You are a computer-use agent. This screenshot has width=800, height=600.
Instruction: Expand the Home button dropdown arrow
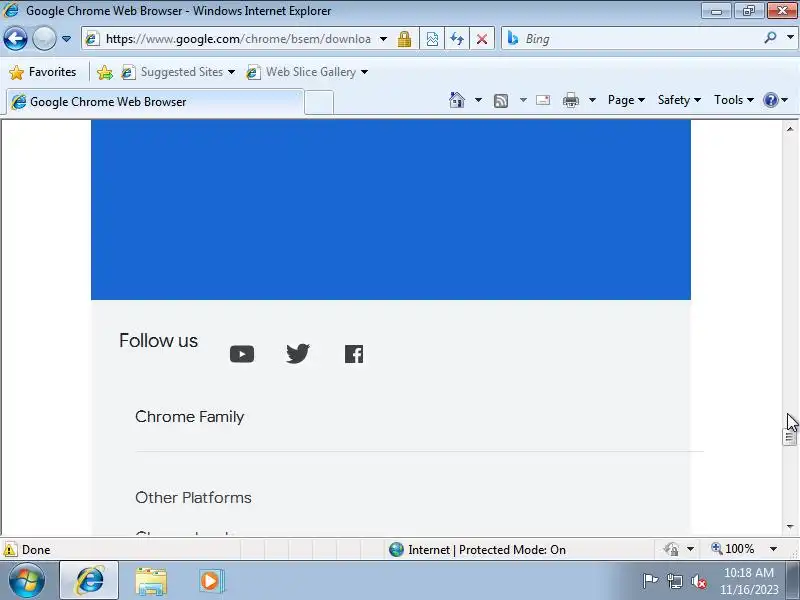(x=478, y=100)
